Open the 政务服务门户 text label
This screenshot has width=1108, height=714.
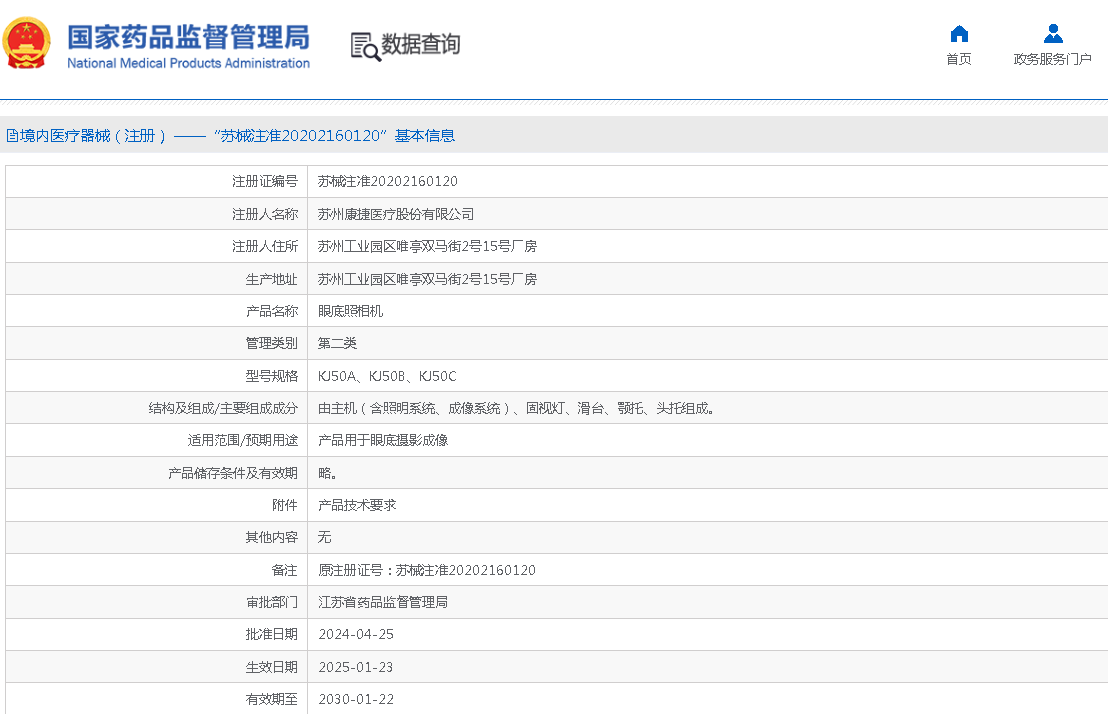pyautogui.click(x=1052, y=59)
